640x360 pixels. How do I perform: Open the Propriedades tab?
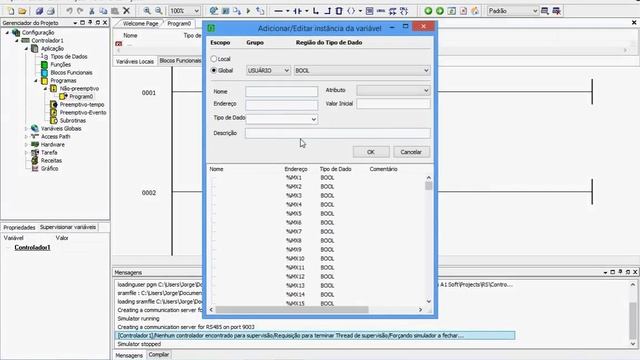(19, 227)
